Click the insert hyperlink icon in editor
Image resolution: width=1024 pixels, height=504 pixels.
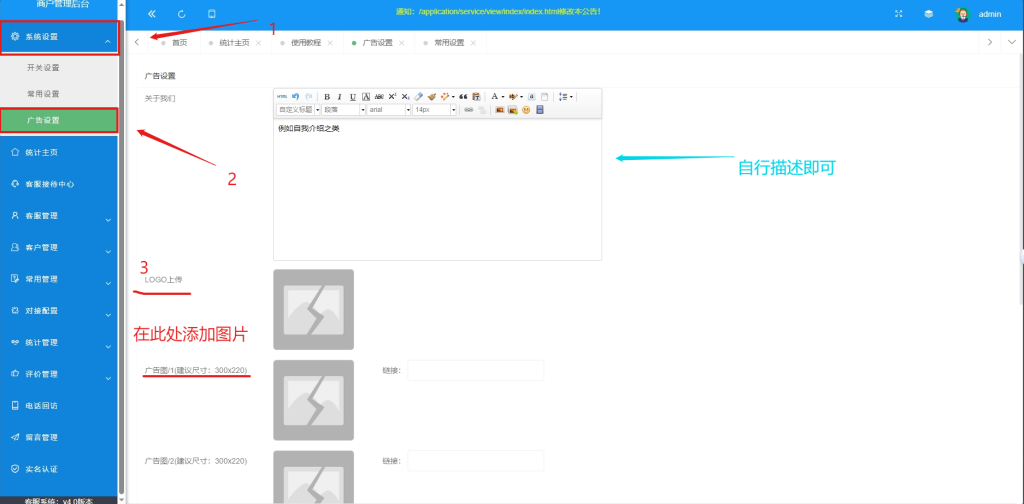(468, 110)
